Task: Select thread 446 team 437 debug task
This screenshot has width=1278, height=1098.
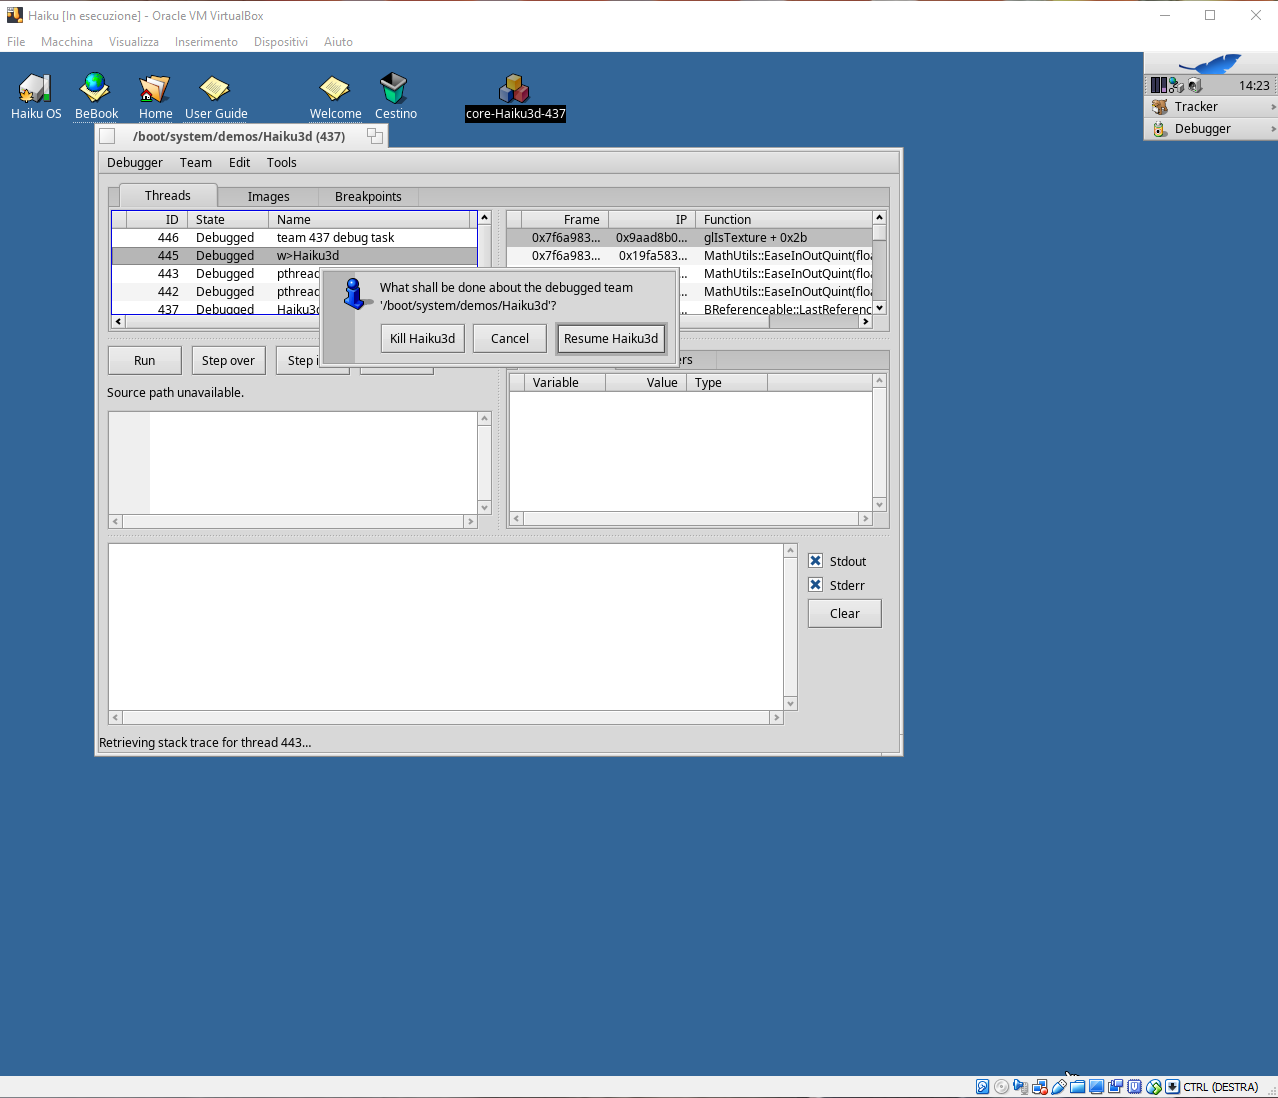Action: [294, 238]
